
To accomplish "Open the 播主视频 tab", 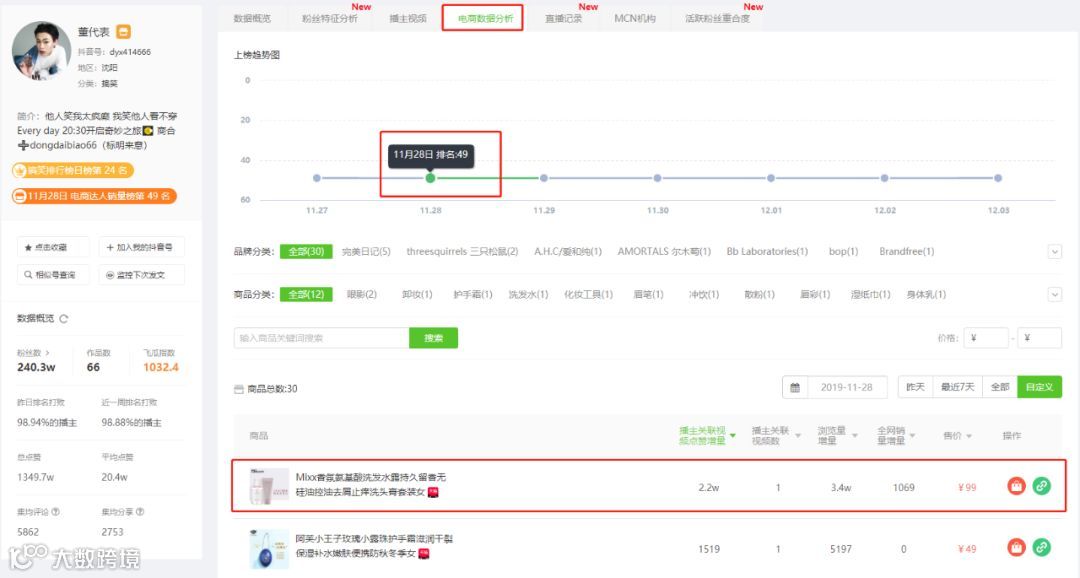I will (408, 19).
